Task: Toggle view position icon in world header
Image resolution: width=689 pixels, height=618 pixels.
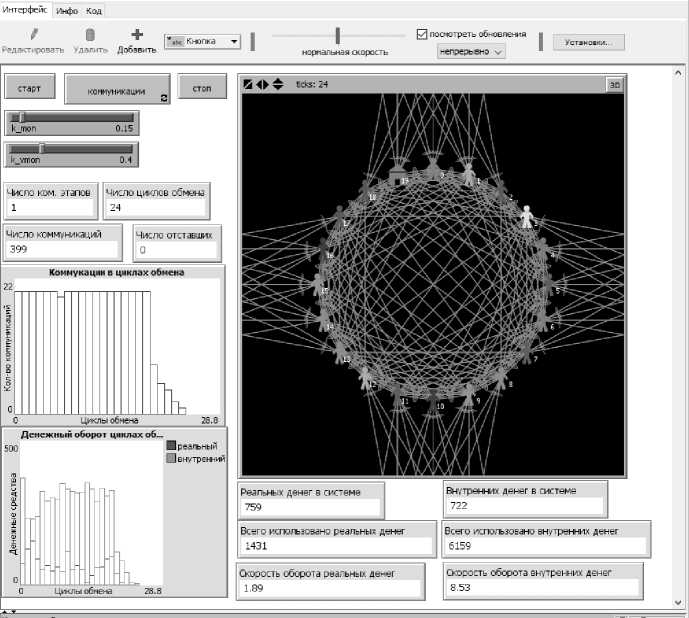Action: pyautogui.click(x=248, y=84)
